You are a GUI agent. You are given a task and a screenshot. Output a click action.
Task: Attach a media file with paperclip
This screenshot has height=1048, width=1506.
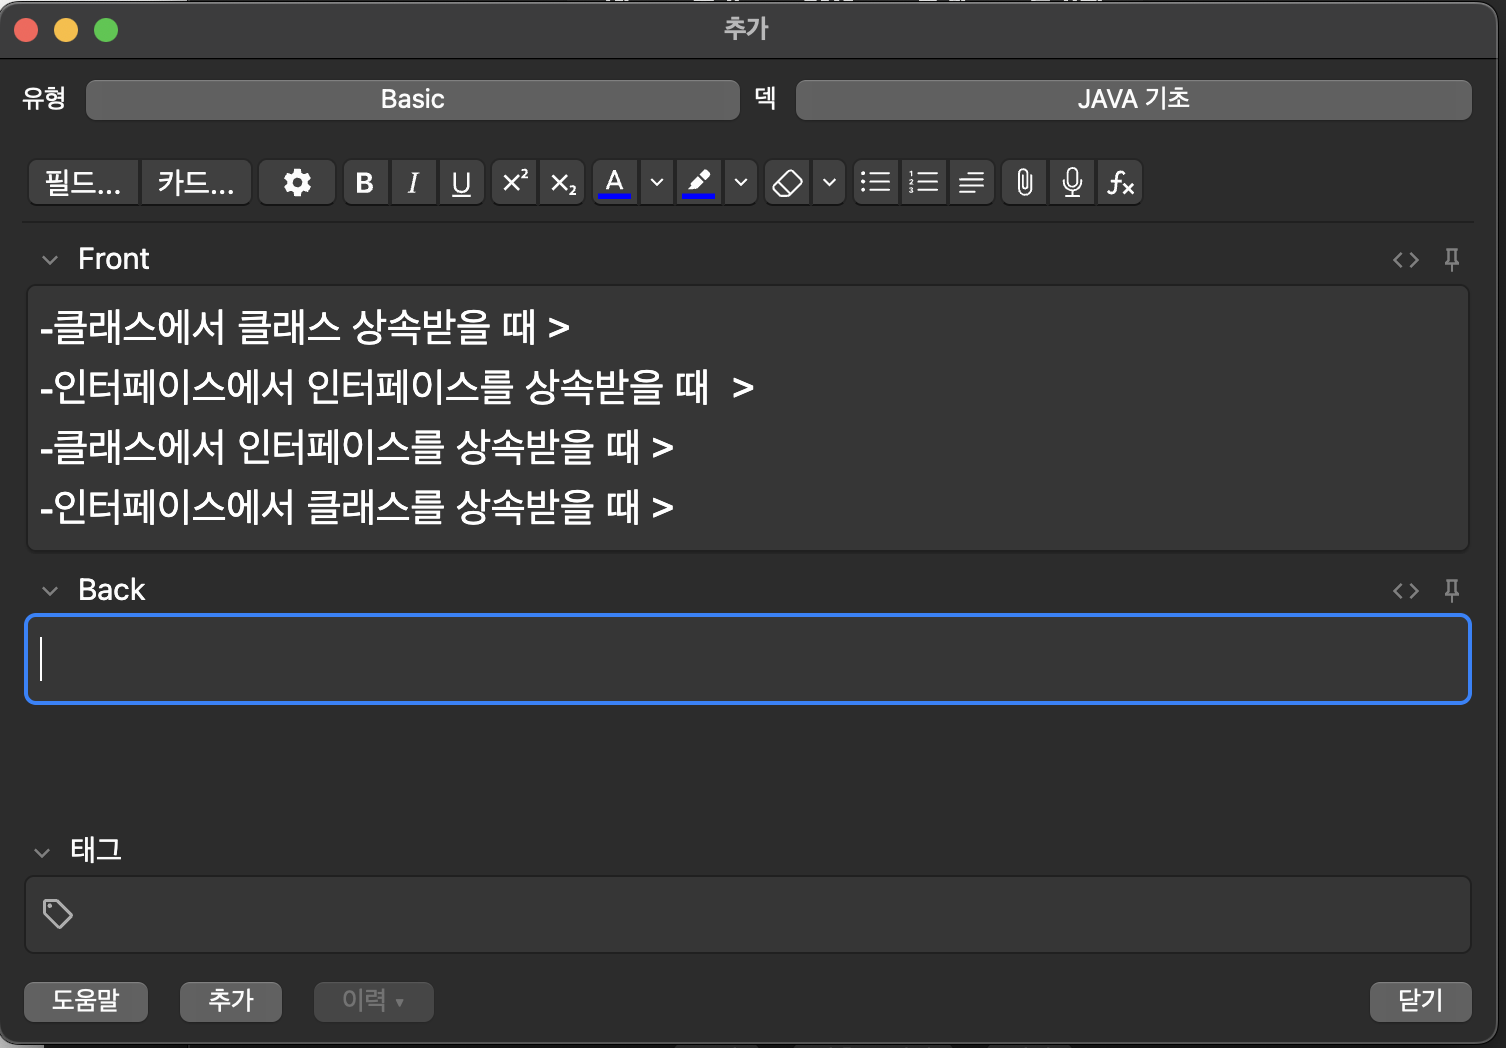click(1025, 183)
